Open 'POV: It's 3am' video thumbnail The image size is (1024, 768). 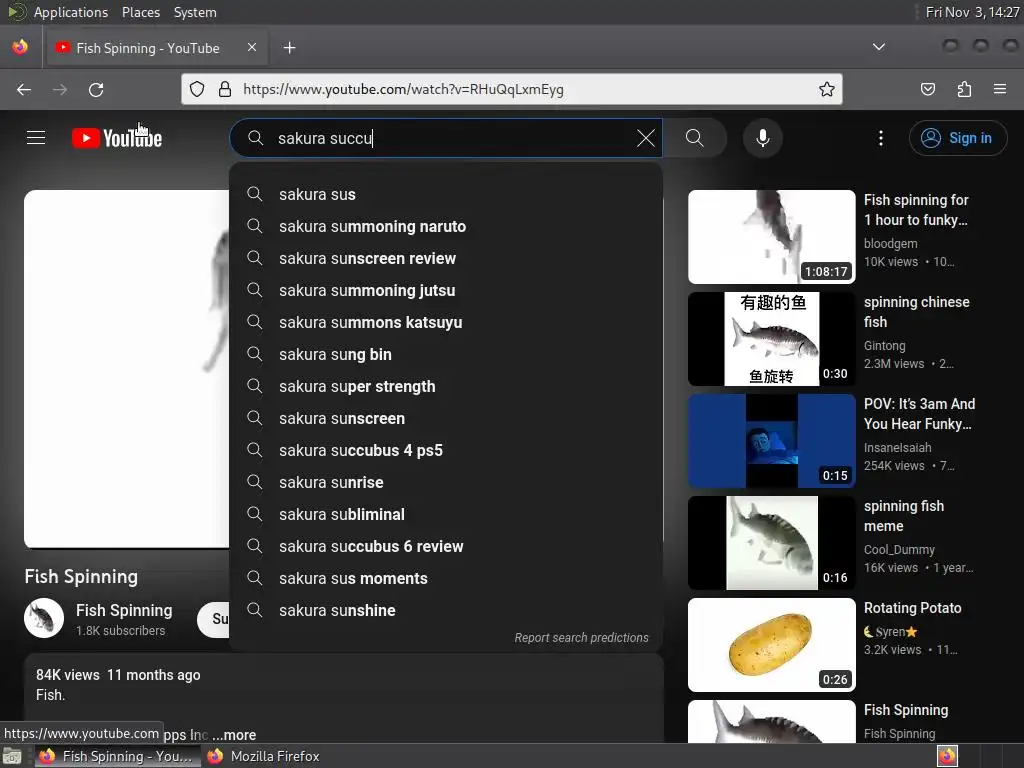click(771, 440)
